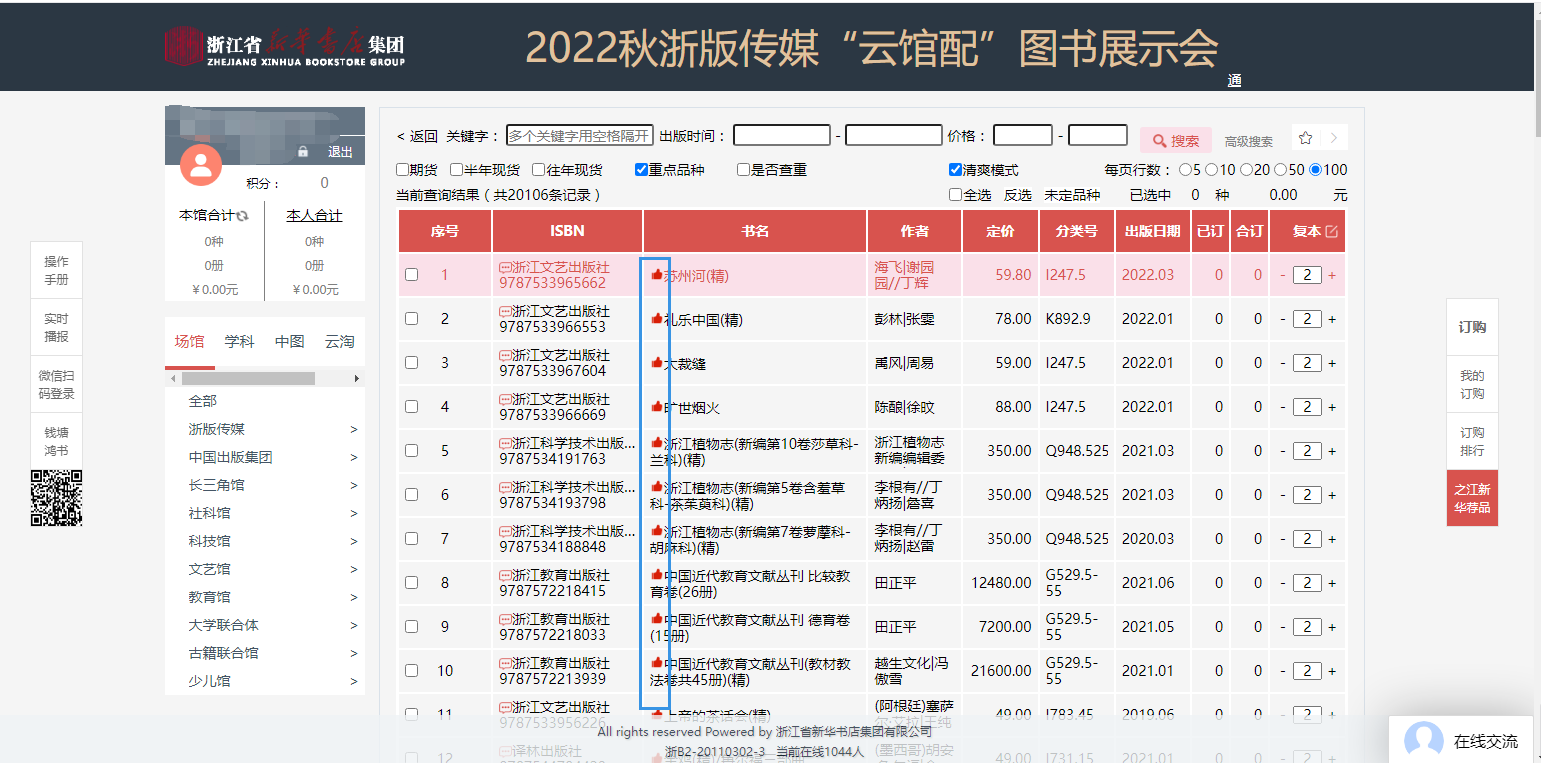The image size is (1541, 763).
Task: Click the thumbs-up icon beside 礼乐中国(精)
Action: point(657,319)
